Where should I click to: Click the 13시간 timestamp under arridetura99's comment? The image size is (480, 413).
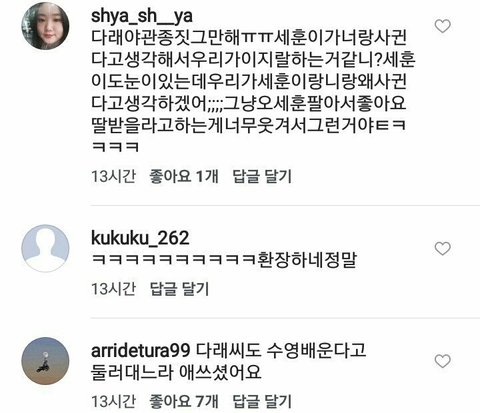pyautogui.click(x=114, y=401)
